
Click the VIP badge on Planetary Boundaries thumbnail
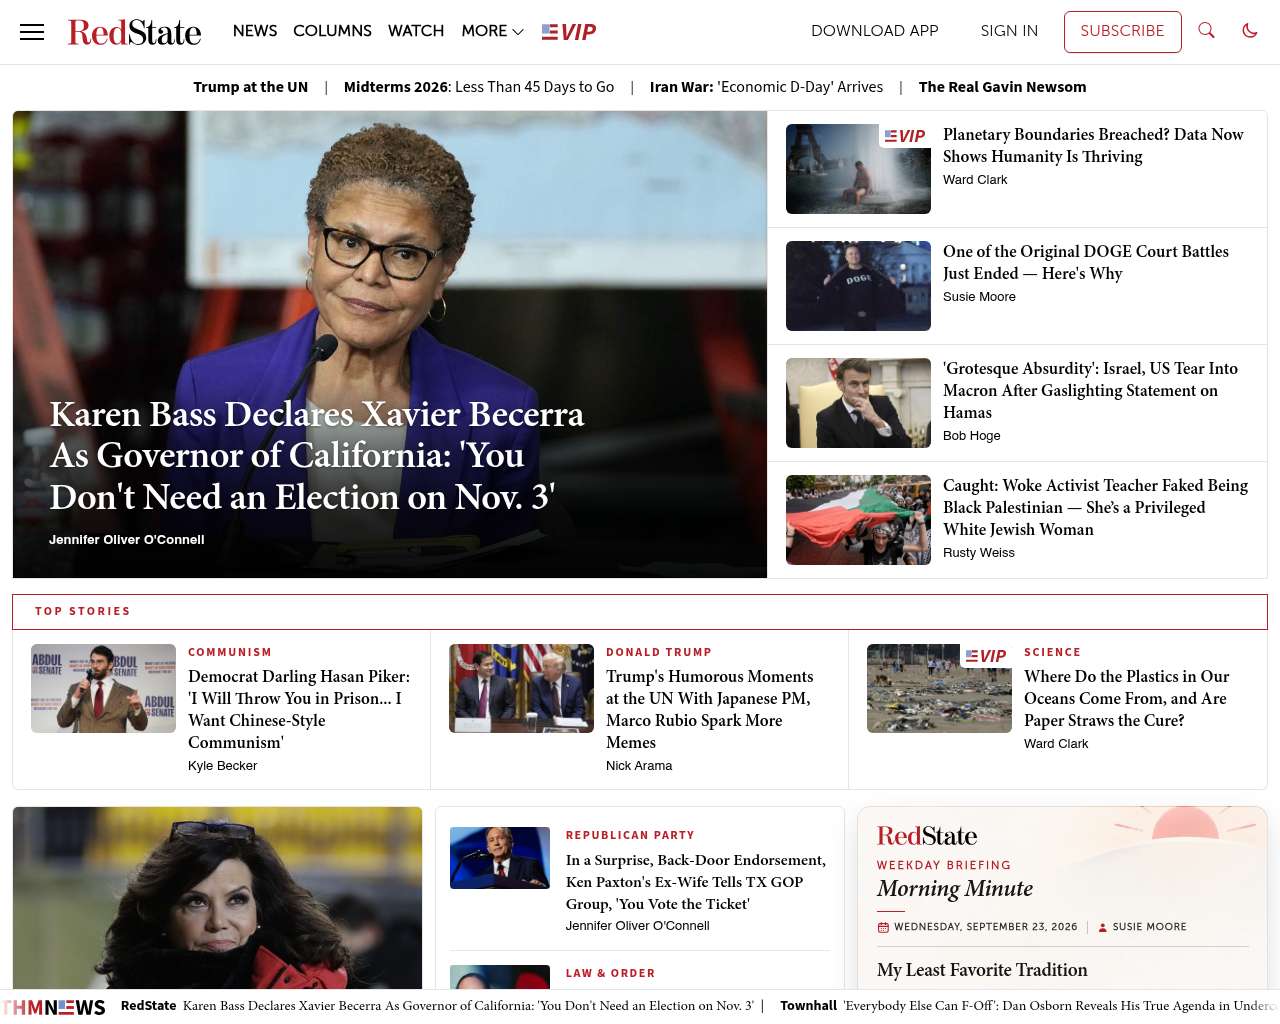point(905,136)
